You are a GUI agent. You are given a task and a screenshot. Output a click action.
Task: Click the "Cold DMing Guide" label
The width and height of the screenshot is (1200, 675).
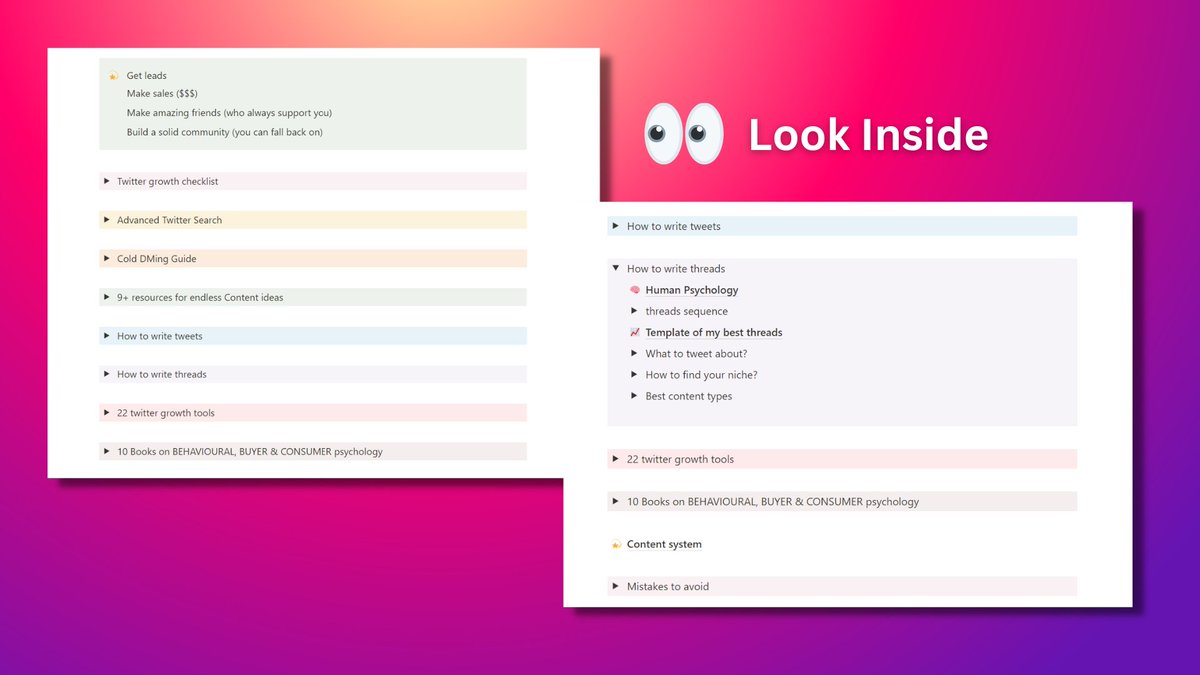tap(156, 259)
